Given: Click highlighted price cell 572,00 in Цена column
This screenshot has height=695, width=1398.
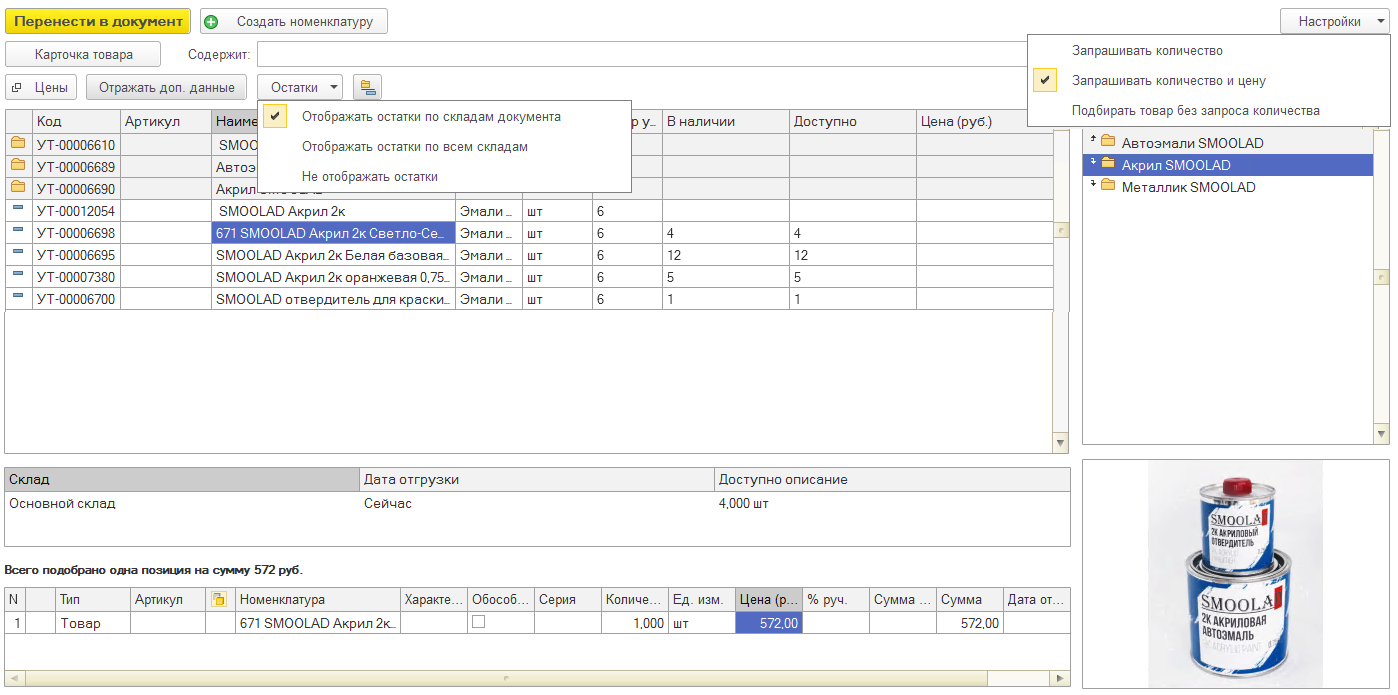Looking at the screenshot, I should tap(770, 623).
